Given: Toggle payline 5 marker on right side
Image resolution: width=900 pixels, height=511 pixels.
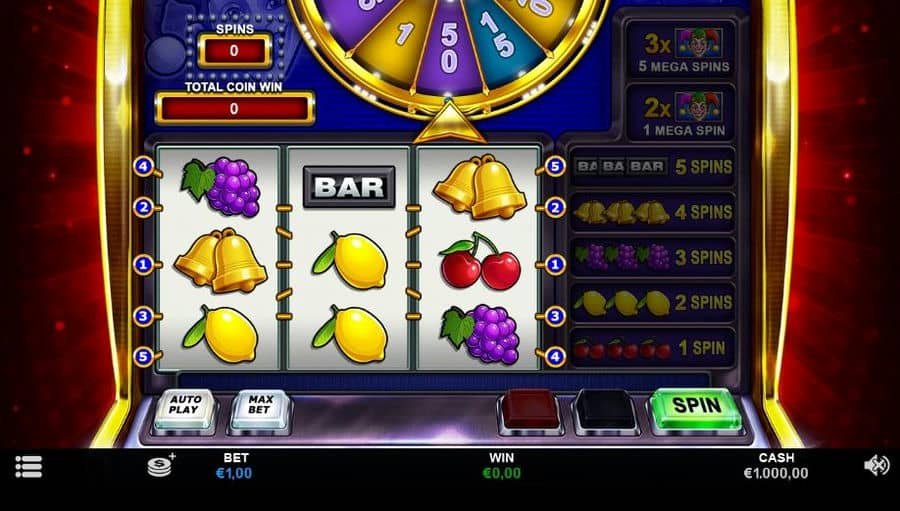Looking at the screenshot, I should point(554,167).
